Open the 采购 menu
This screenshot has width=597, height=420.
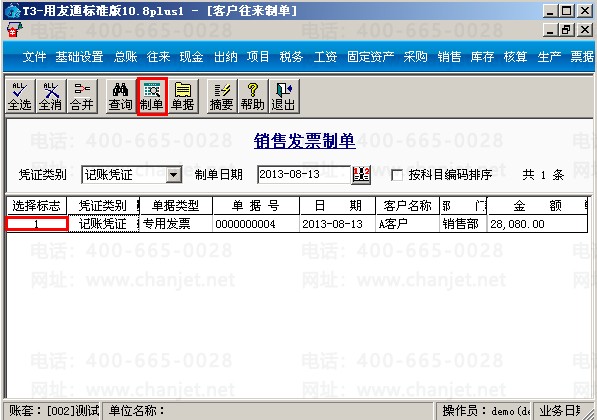pos(415,57)
